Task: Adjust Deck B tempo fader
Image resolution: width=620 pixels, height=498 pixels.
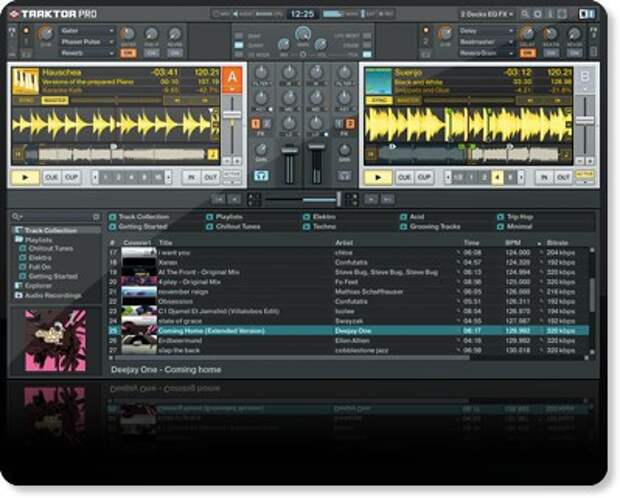Action: pyautogui.click(x=585, y=120)
